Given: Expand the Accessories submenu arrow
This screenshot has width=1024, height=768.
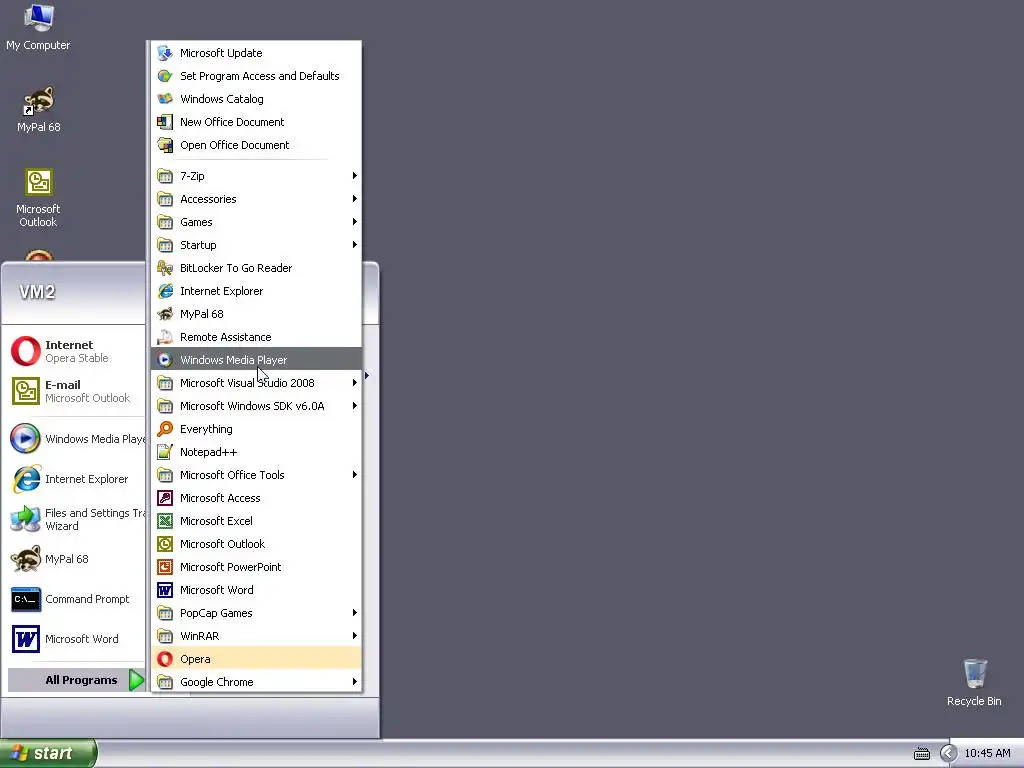Looking at the screenshot, I should 355,199.
